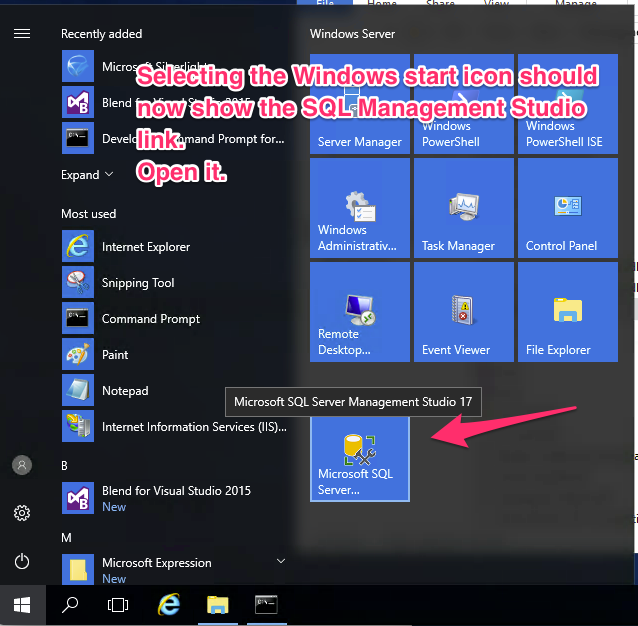Click the hamburger menu icon

tap(22, 33)
